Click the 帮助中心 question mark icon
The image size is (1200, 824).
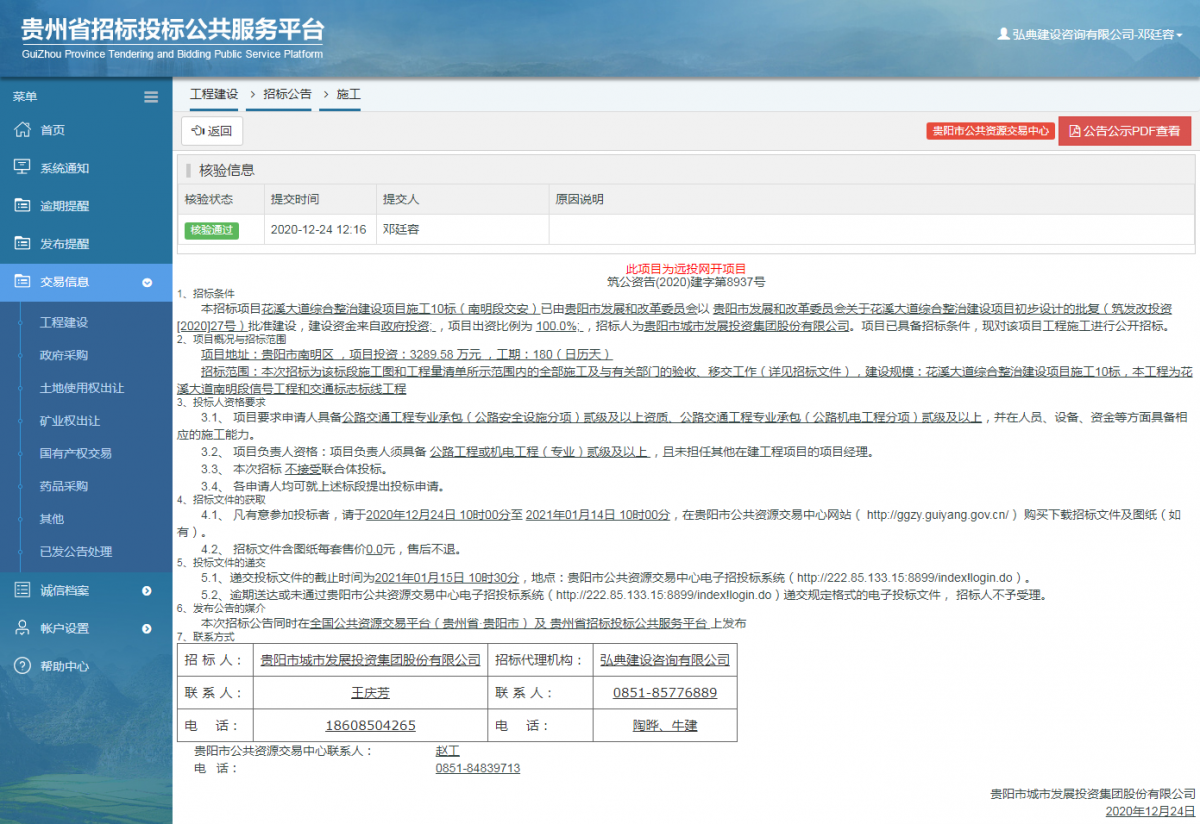coord(24,666)
